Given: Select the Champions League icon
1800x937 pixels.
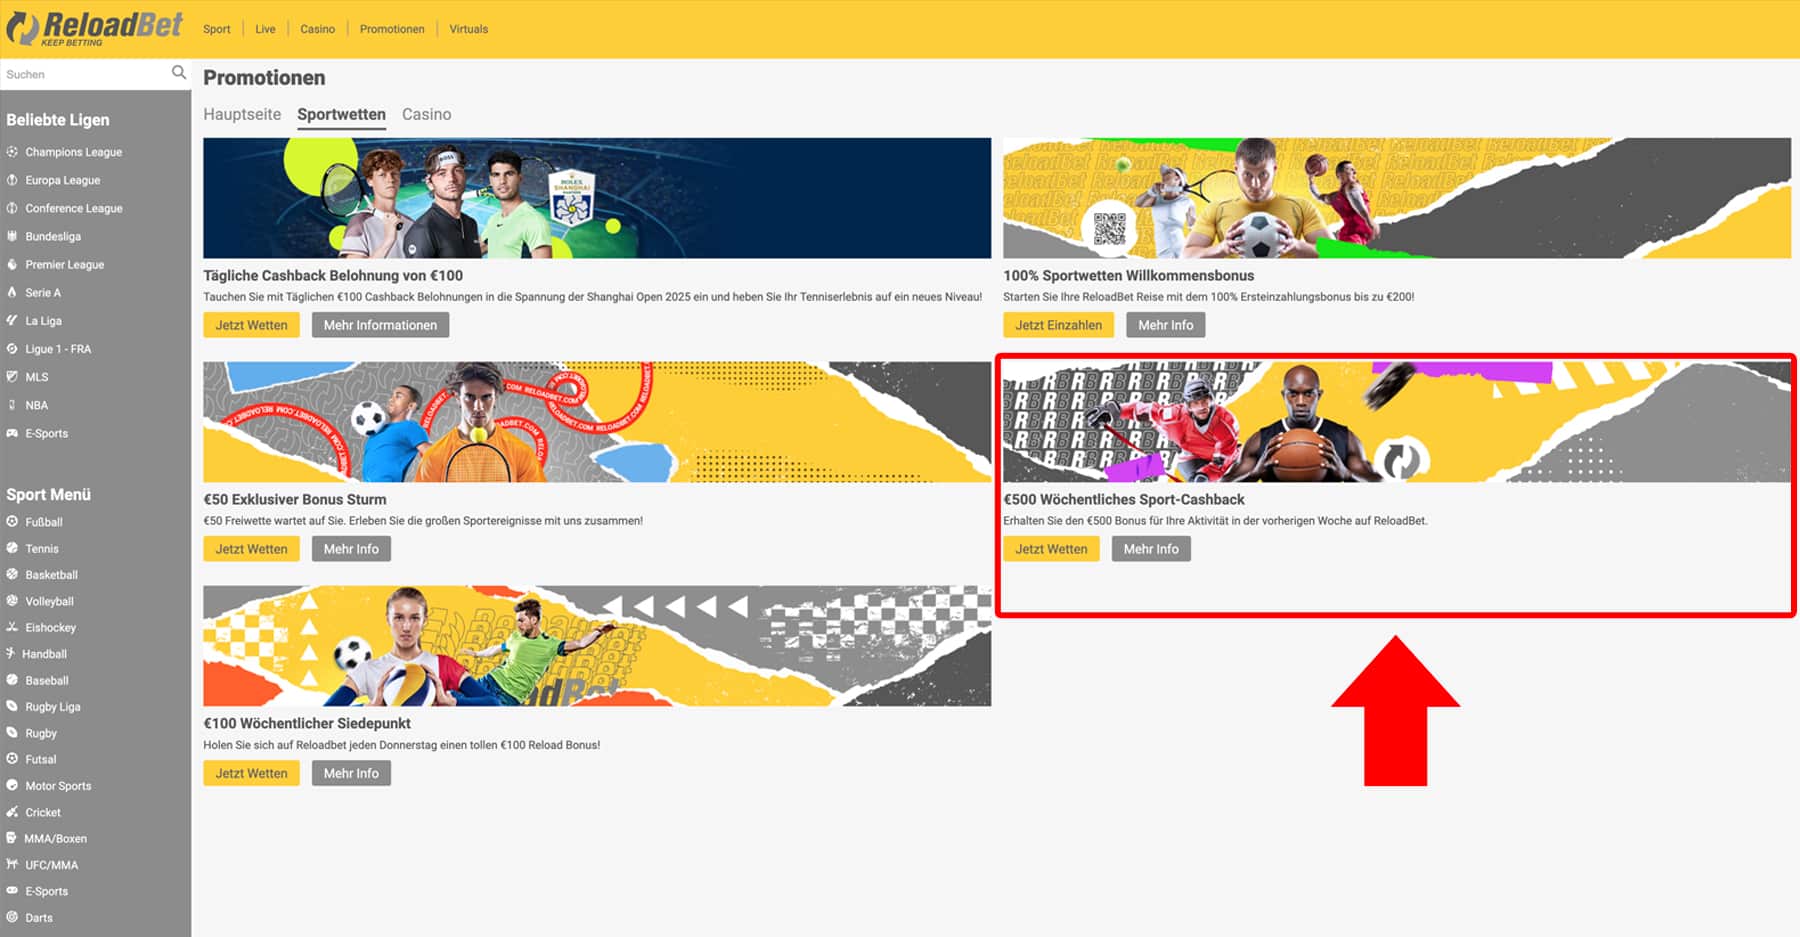Looking at the screenshot, I should pyautogui.click(x=12, y=152).
